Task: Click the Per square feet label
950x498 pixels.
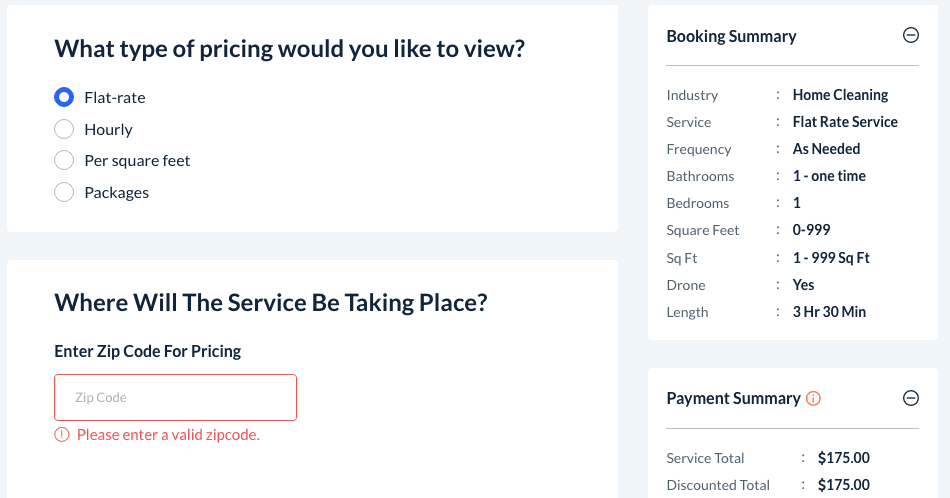Action: pos(137,160)
